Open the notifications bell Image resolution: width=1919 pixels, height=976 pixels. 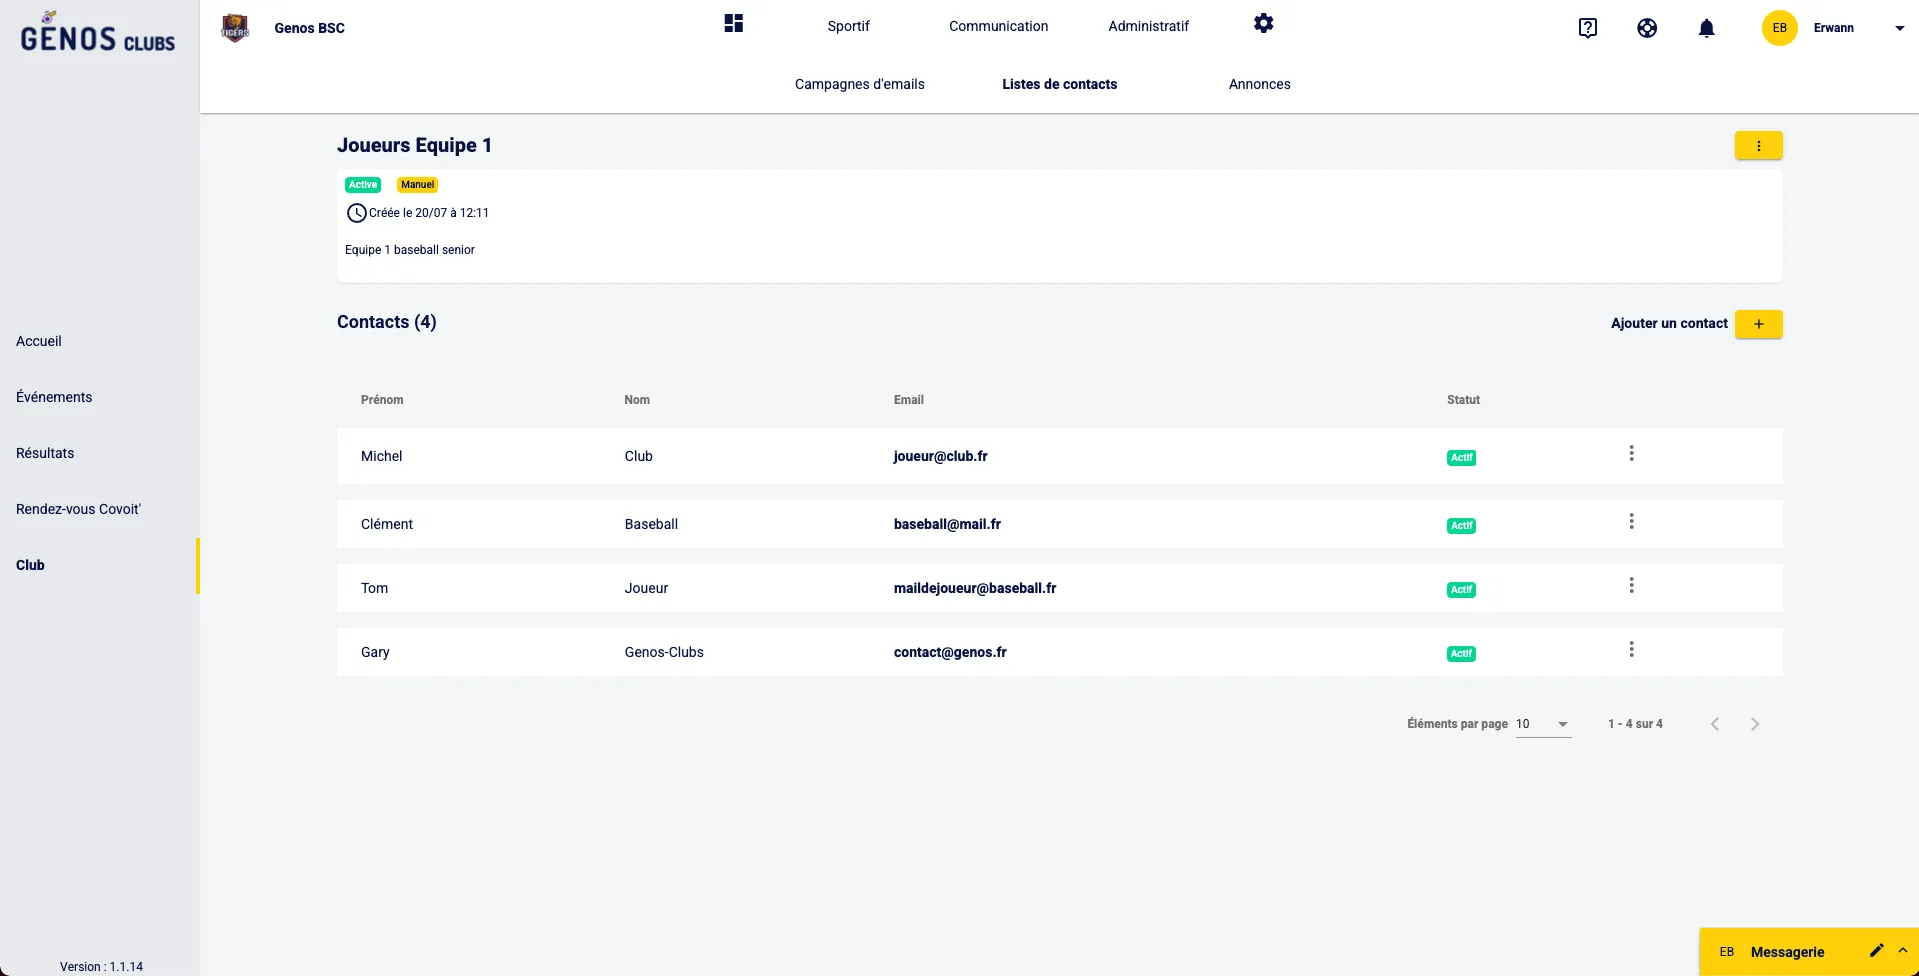click(x=1706, y=28)
